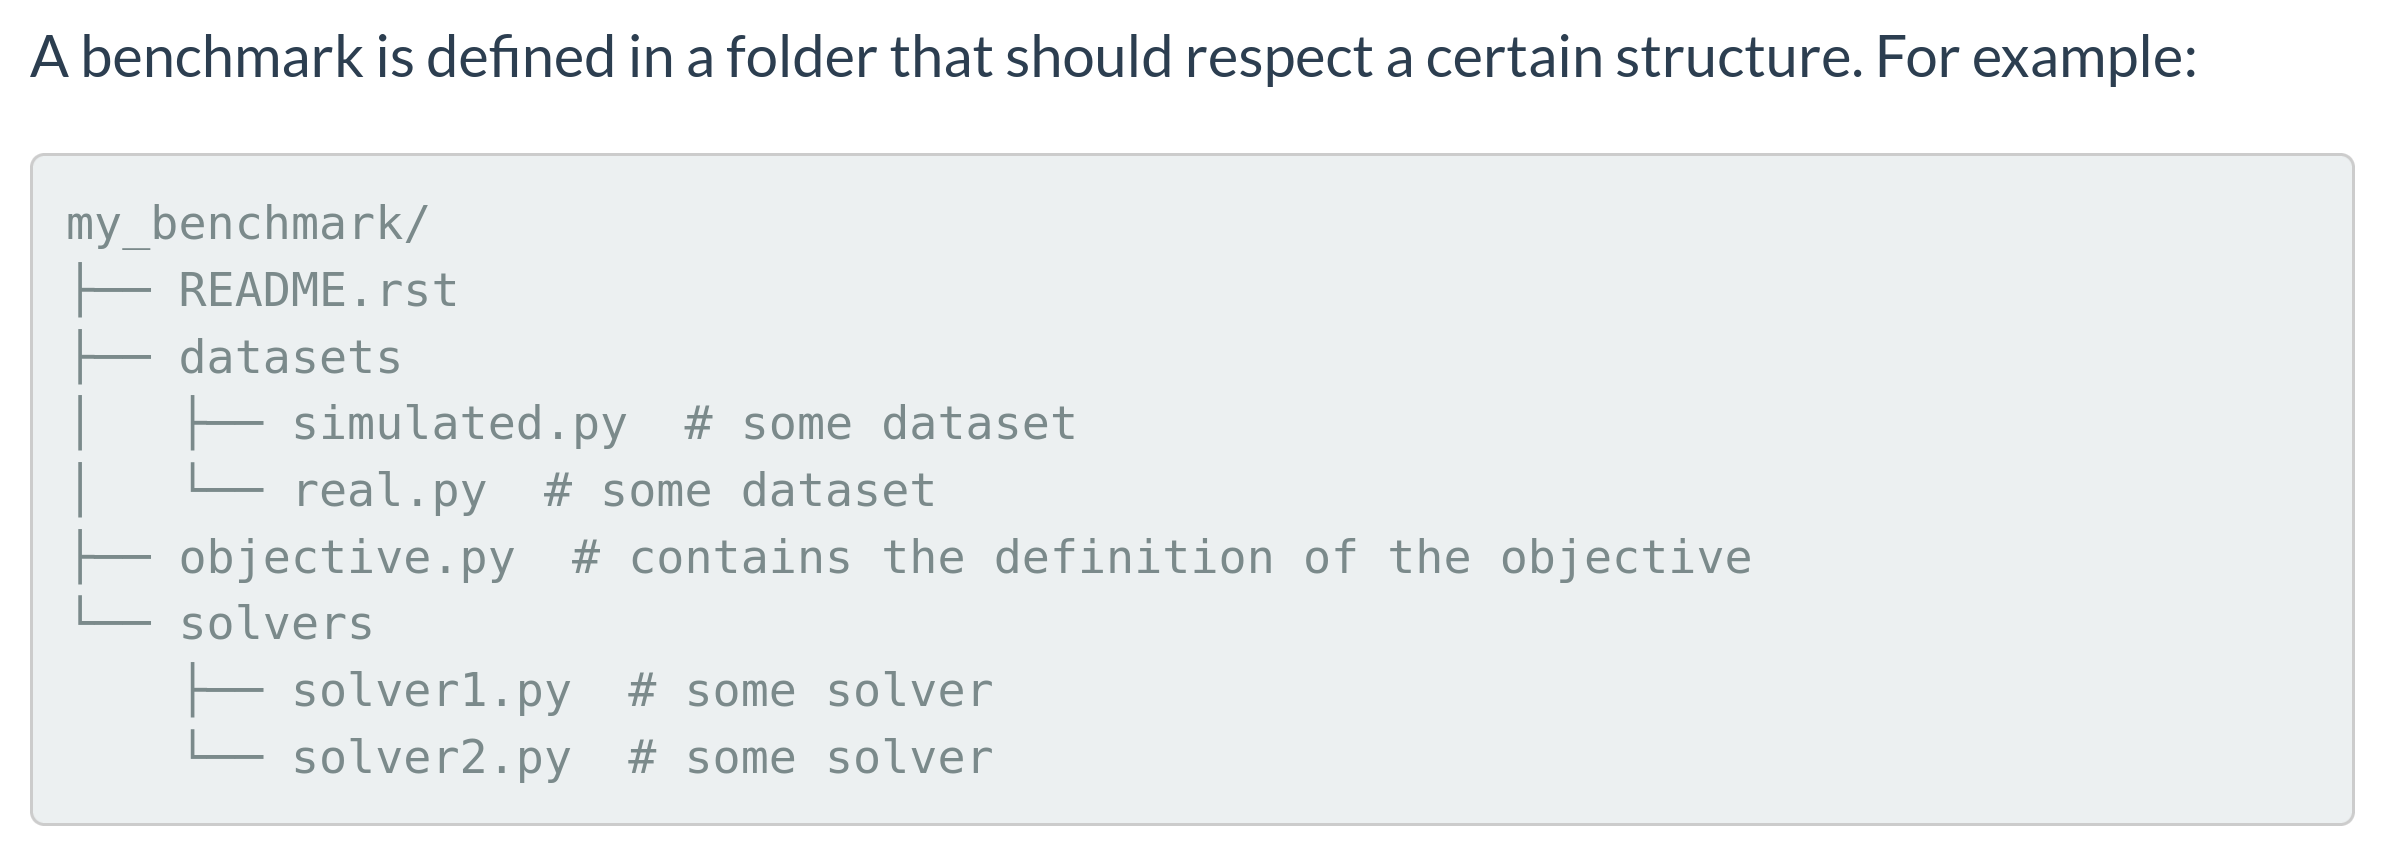Click the solvers folder entry

276,625
